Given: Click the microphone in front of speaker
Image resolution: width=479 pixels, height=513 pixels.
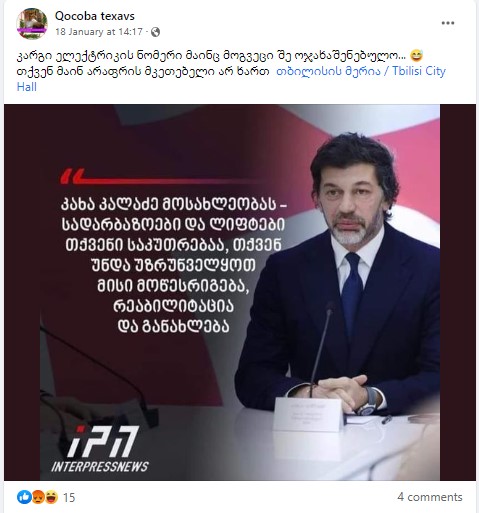Looking at the screenshot, I should tap(321, 348).
